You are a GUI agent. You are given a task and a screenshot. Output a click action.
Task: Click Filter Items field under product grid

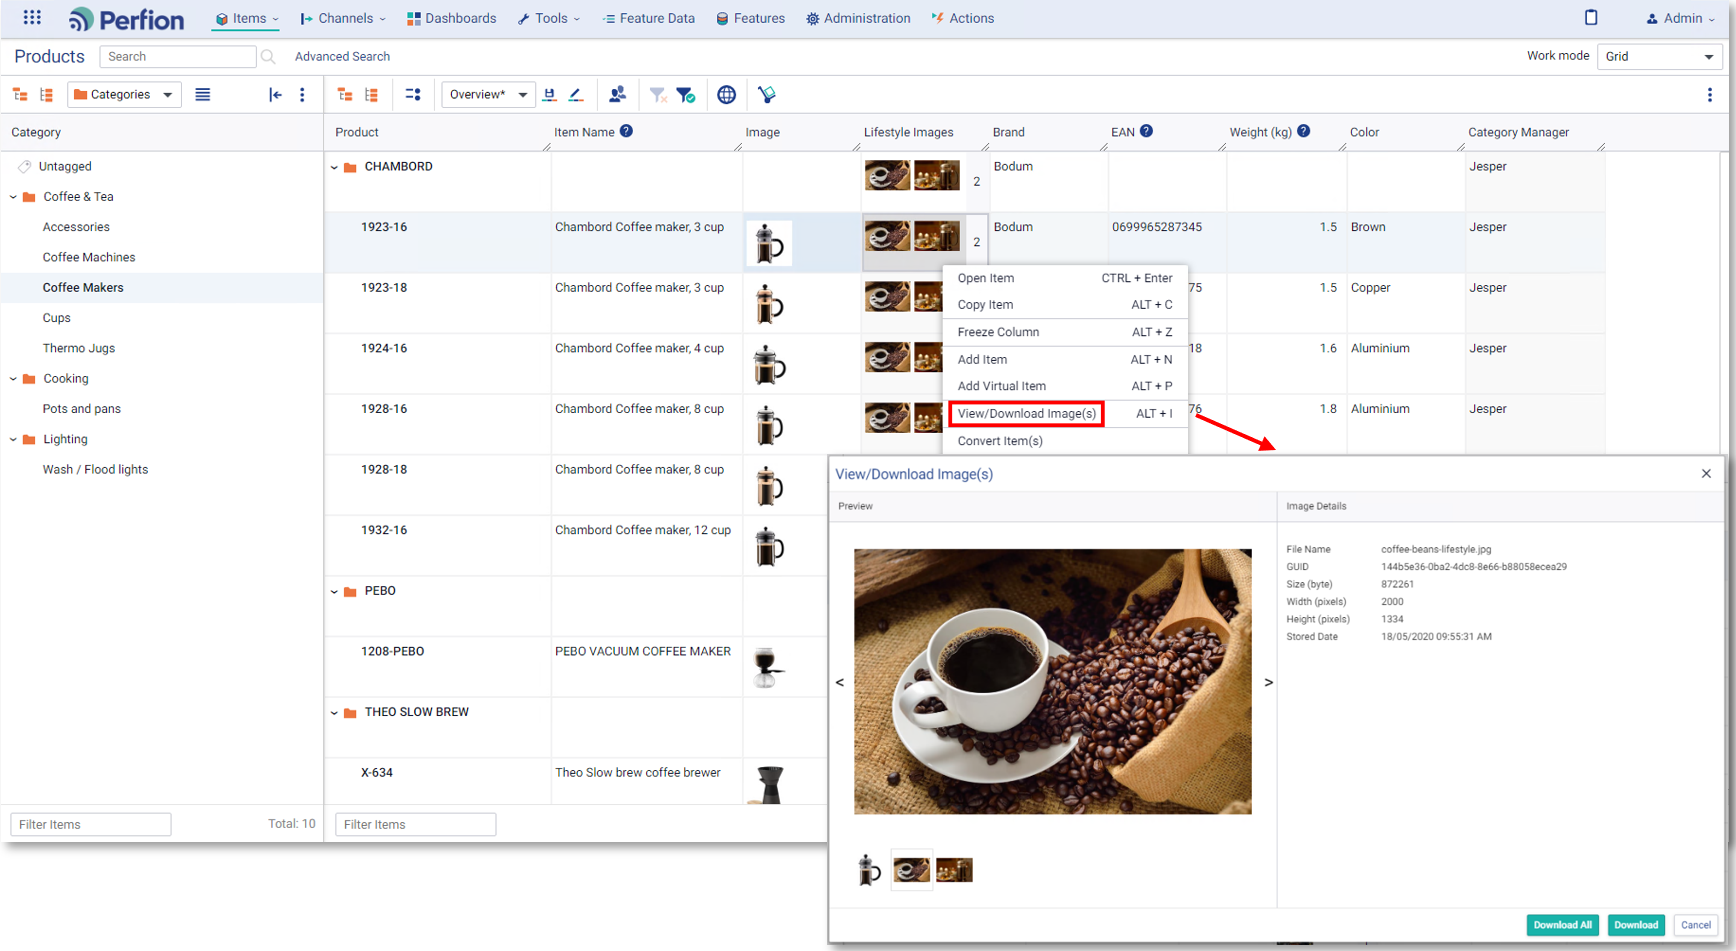click(415, 824)
